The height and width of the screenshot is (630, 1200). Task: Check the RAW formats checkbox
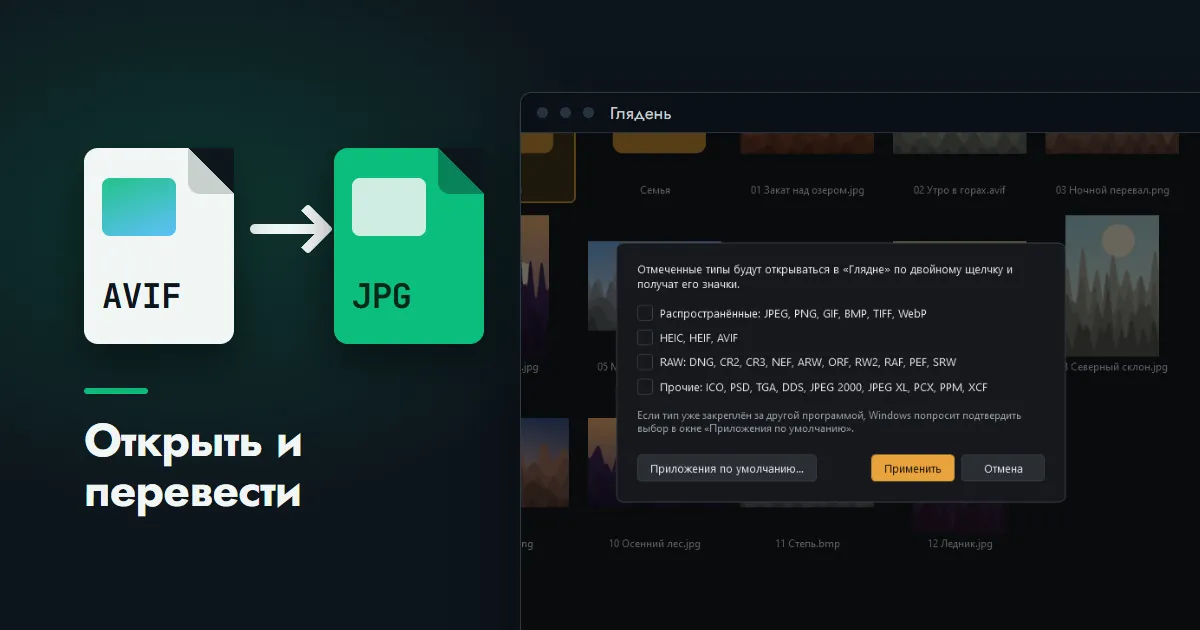[x=645, y=362]
